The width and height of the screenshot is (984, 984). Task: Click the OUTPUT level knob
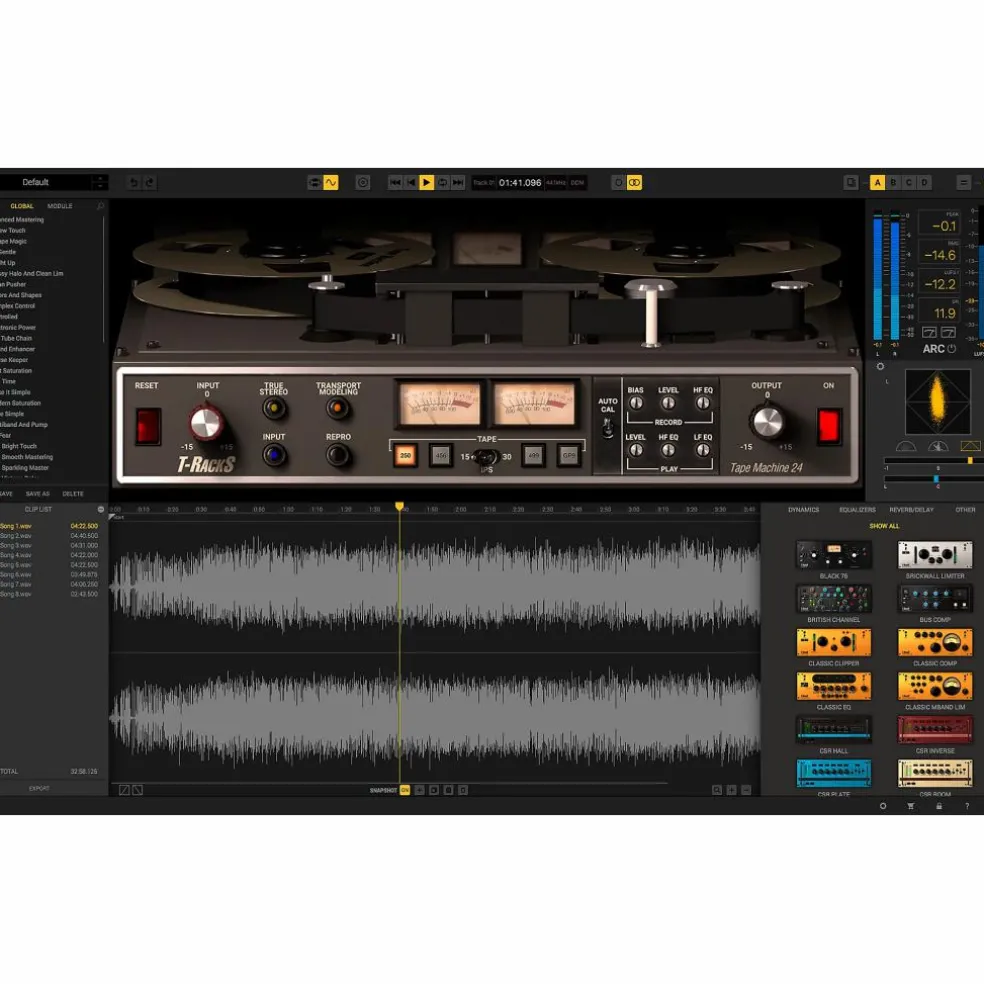coord(767,422)
